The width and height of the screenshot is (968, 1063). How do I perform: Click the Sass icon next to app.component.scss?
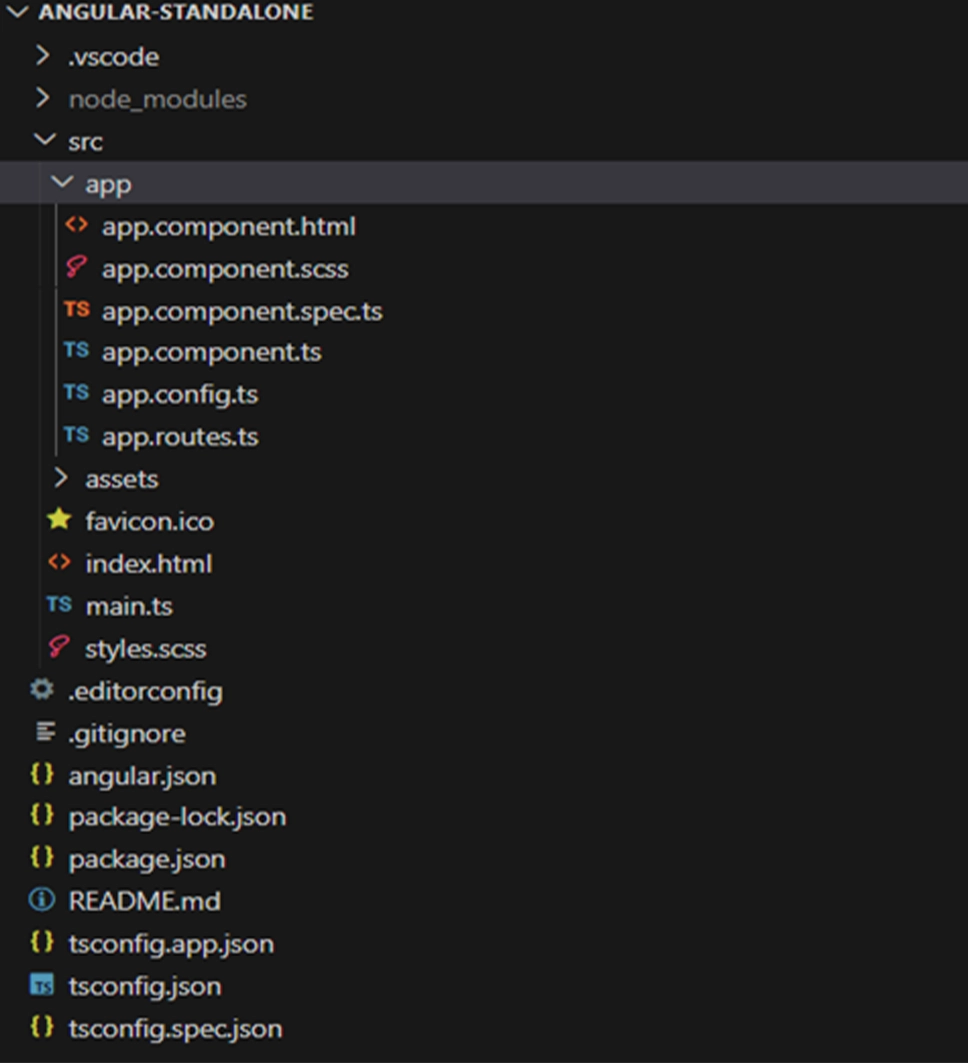[76, 267]
